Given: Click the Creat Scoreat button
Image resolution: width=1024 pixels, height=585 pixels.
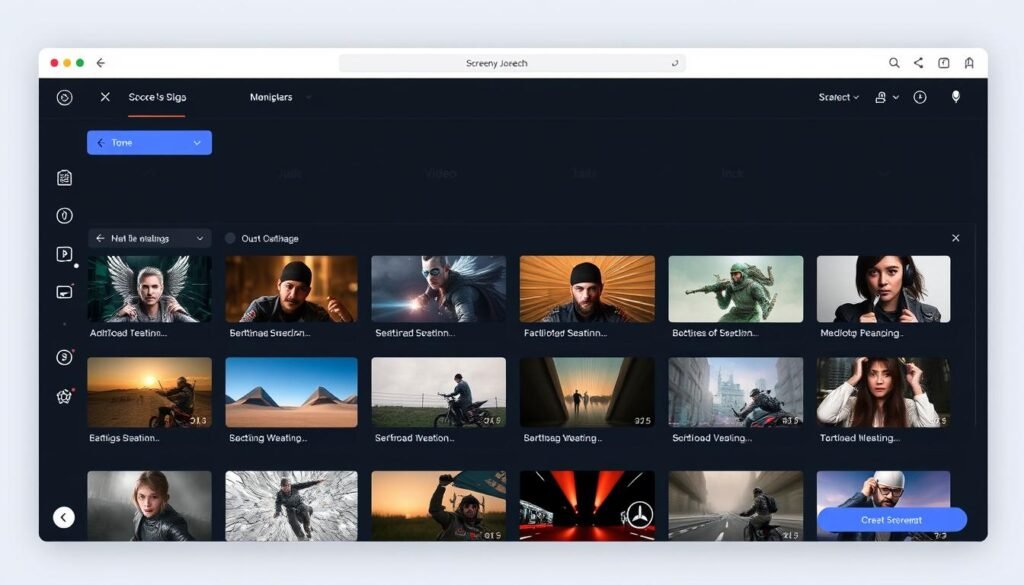Looking at the screenshot, I should pyautogui.click(x=890, y=519).
